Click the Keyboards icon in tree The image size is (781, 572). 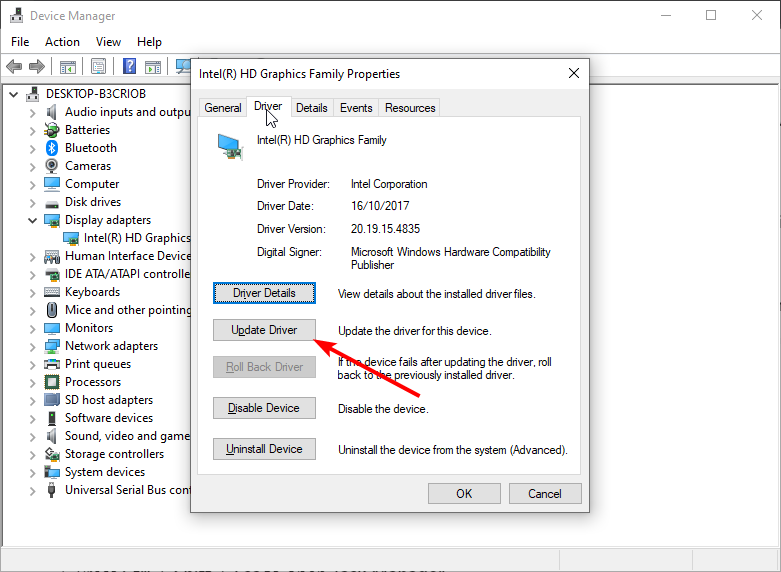pos(52,292)
